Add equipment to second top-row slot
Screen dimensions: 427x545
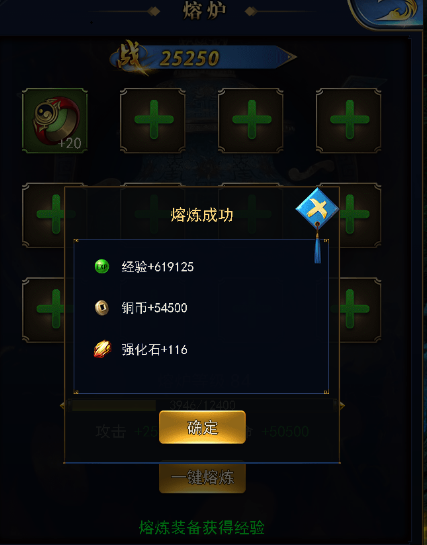point(153,120)
